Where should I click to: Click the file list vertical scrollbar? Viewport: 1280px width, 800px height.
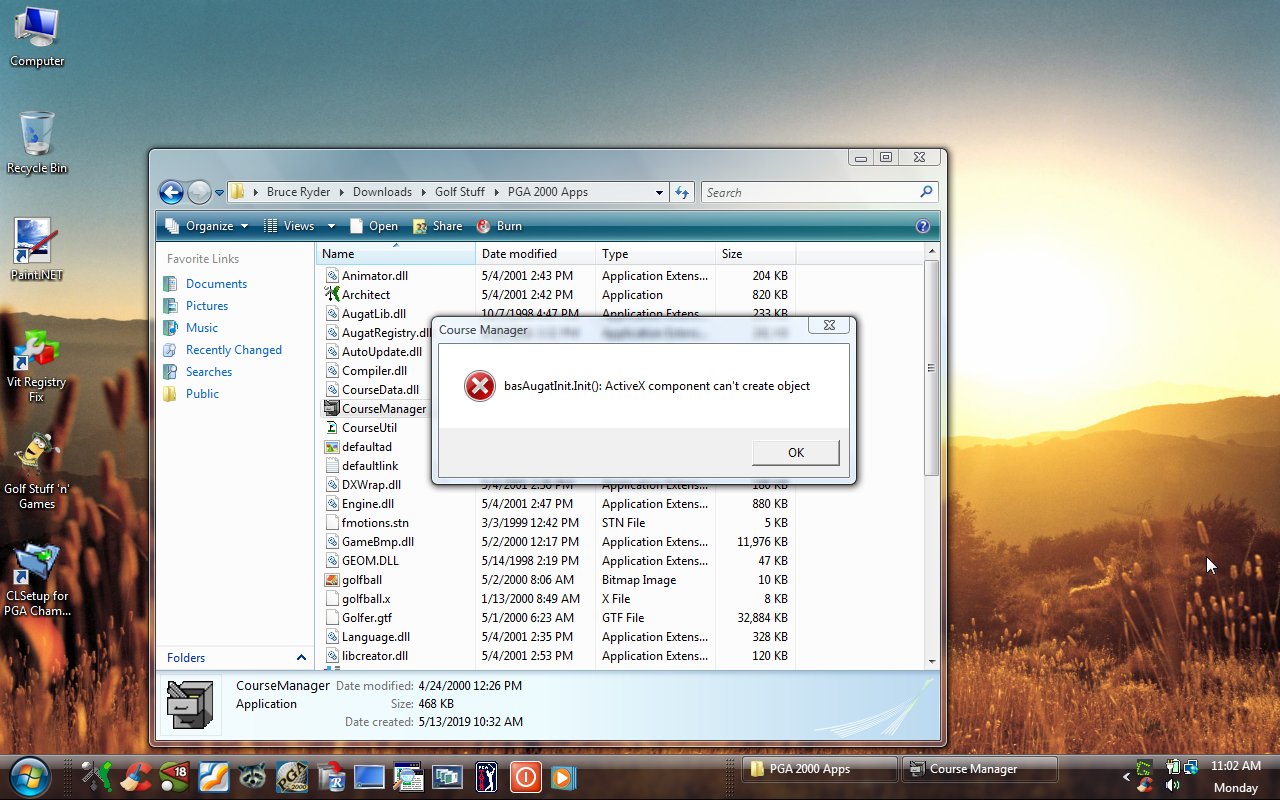tap(932, 368)
